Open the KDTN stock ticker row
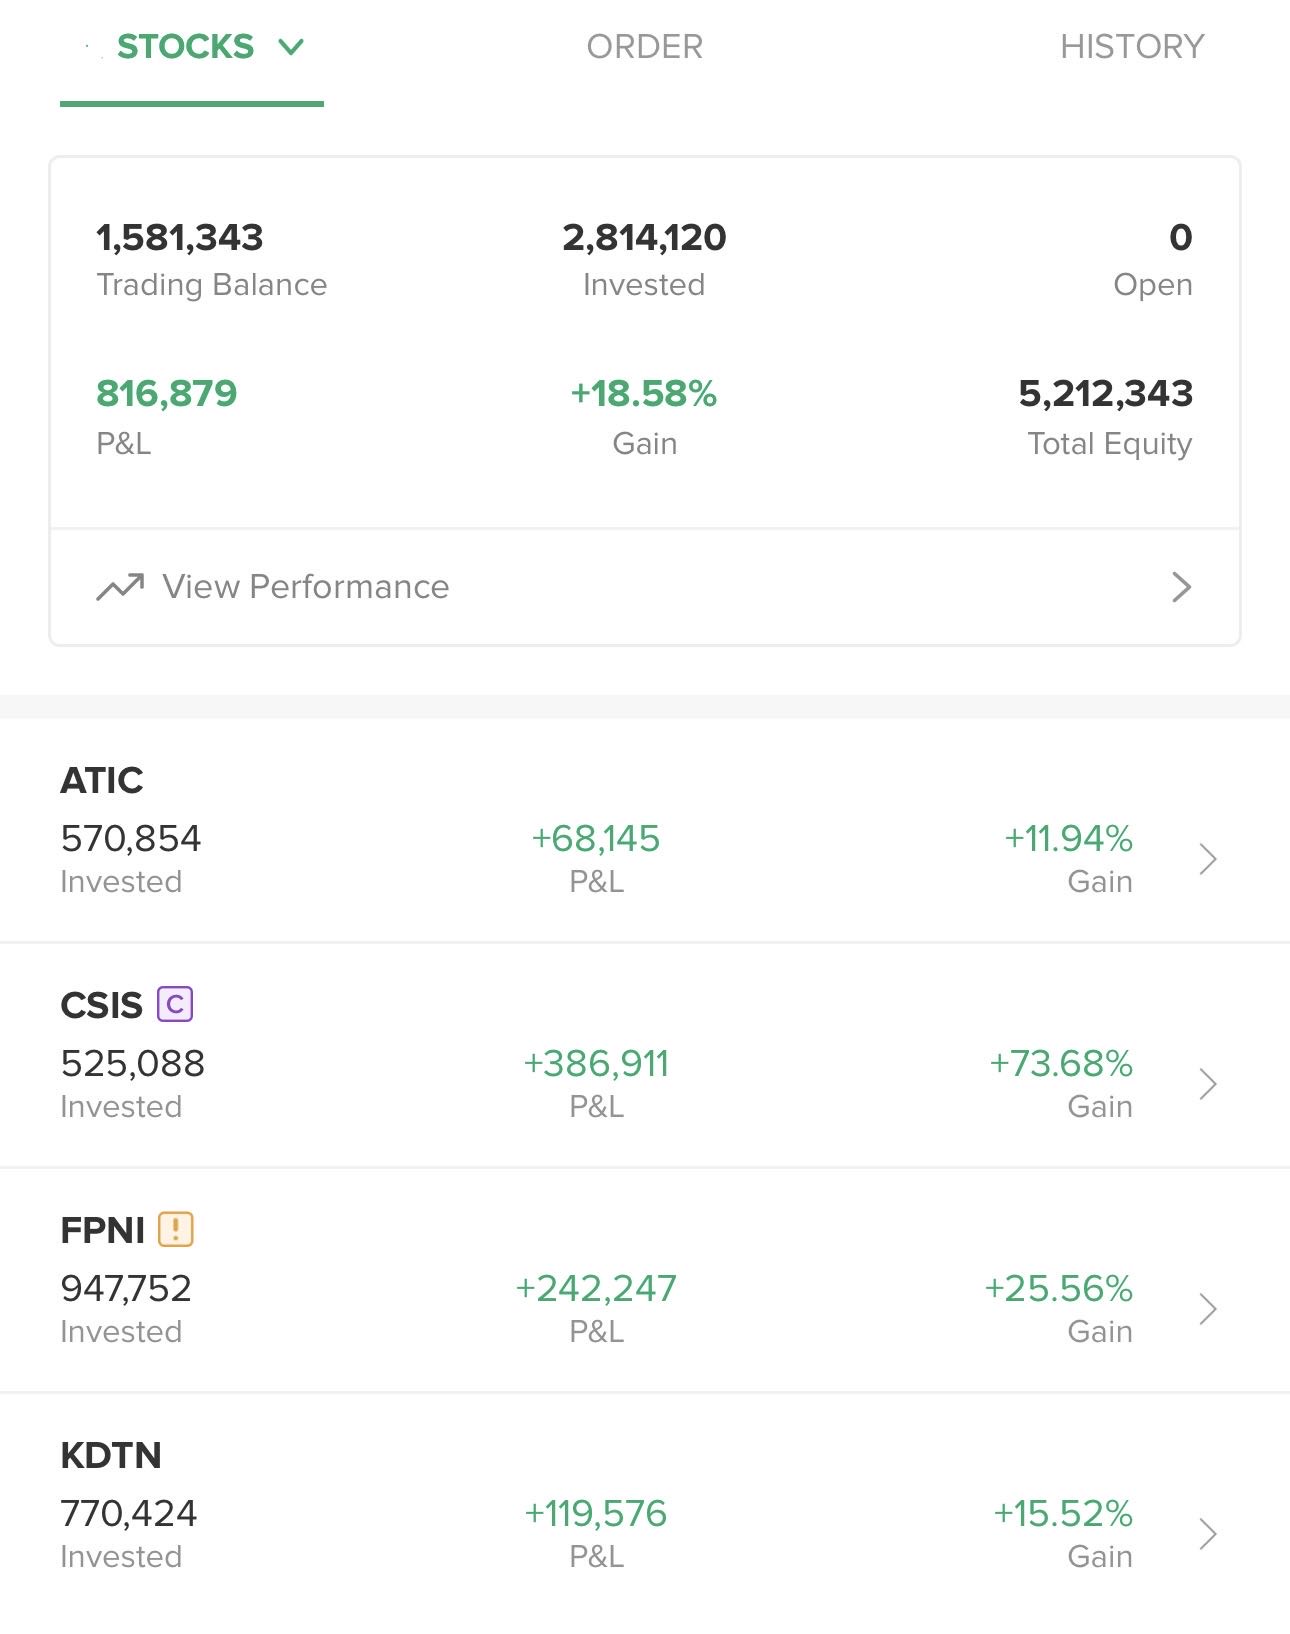1290x1634 pixels. point(111,1455)
